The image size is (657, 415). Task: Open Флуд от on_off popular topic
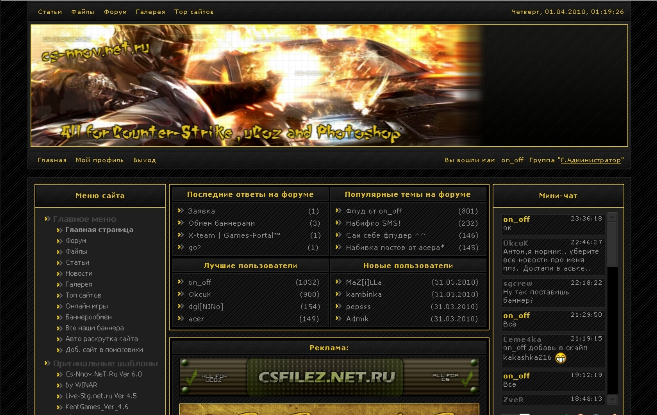pyautogui.click(x=374, y=211)
